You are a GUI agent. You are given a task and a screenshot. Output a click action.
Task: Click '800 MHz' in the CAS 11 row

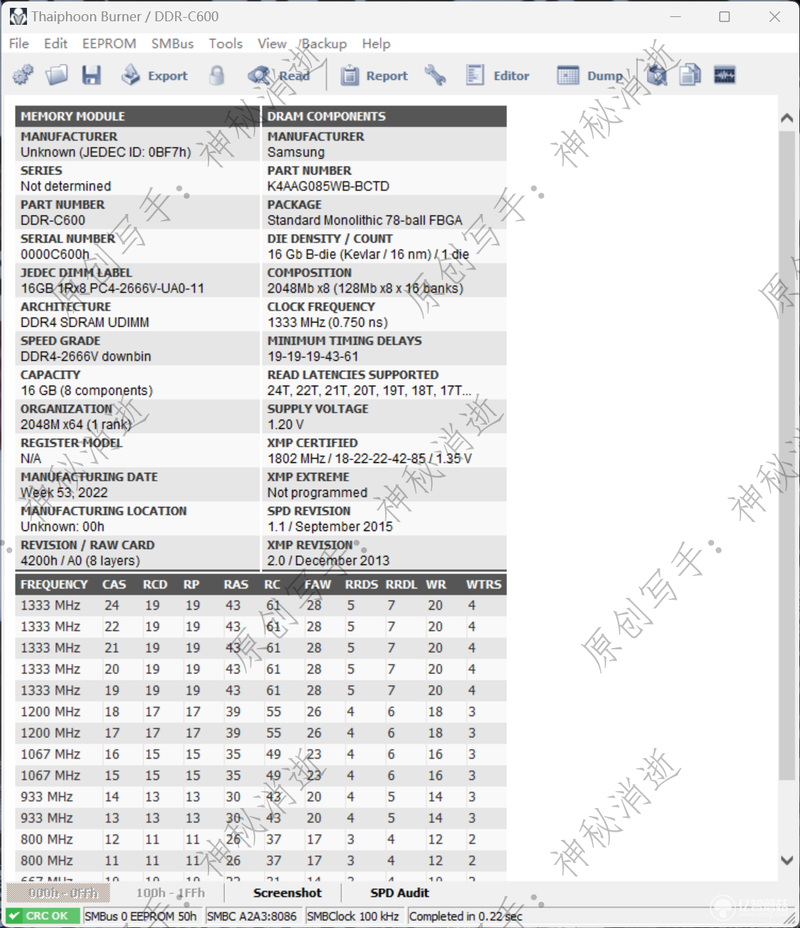[x=47, y=861]
